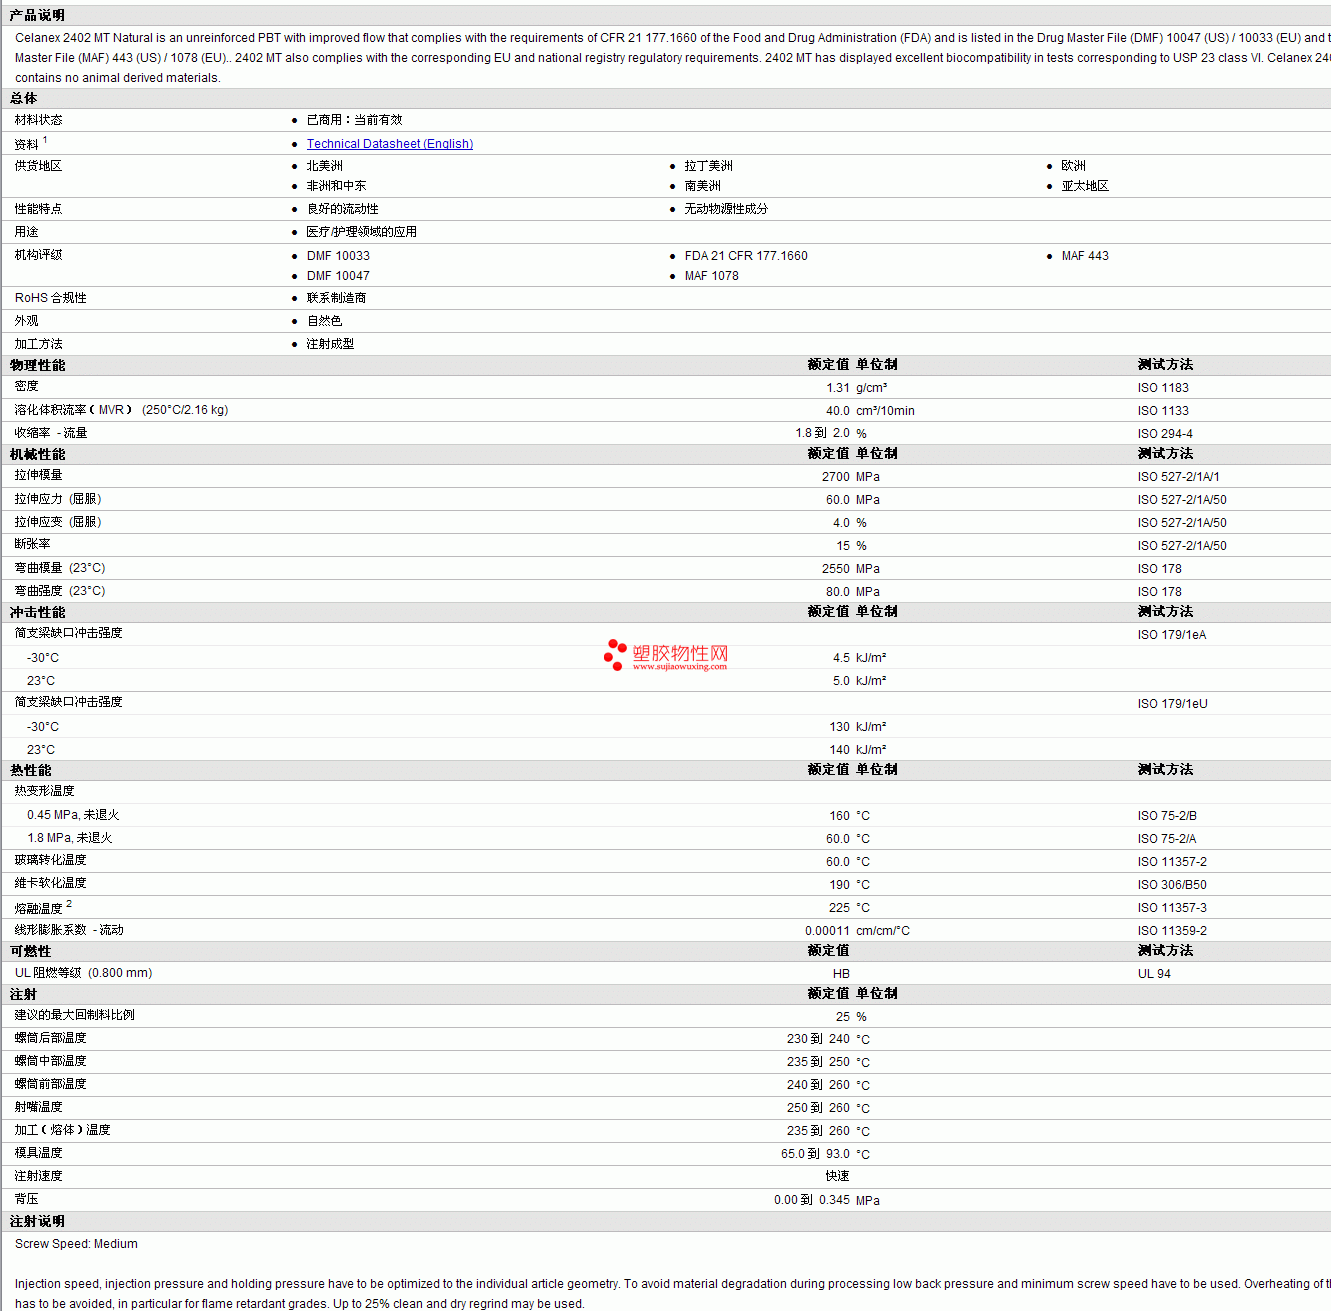1331x1311 pixels.
Task: Select the flammability rating 'HB'
Action: click(841, 974)
